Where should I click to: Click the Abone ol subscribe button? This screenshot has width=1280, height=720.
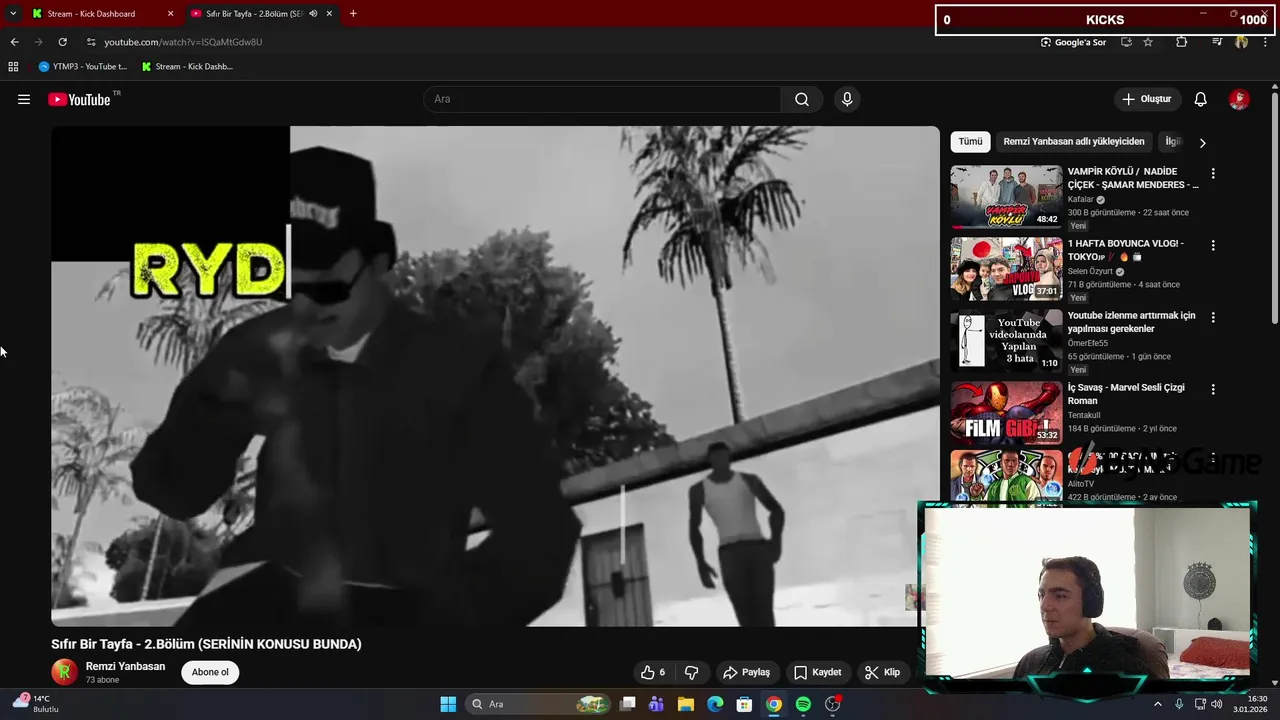pos(210,672)
